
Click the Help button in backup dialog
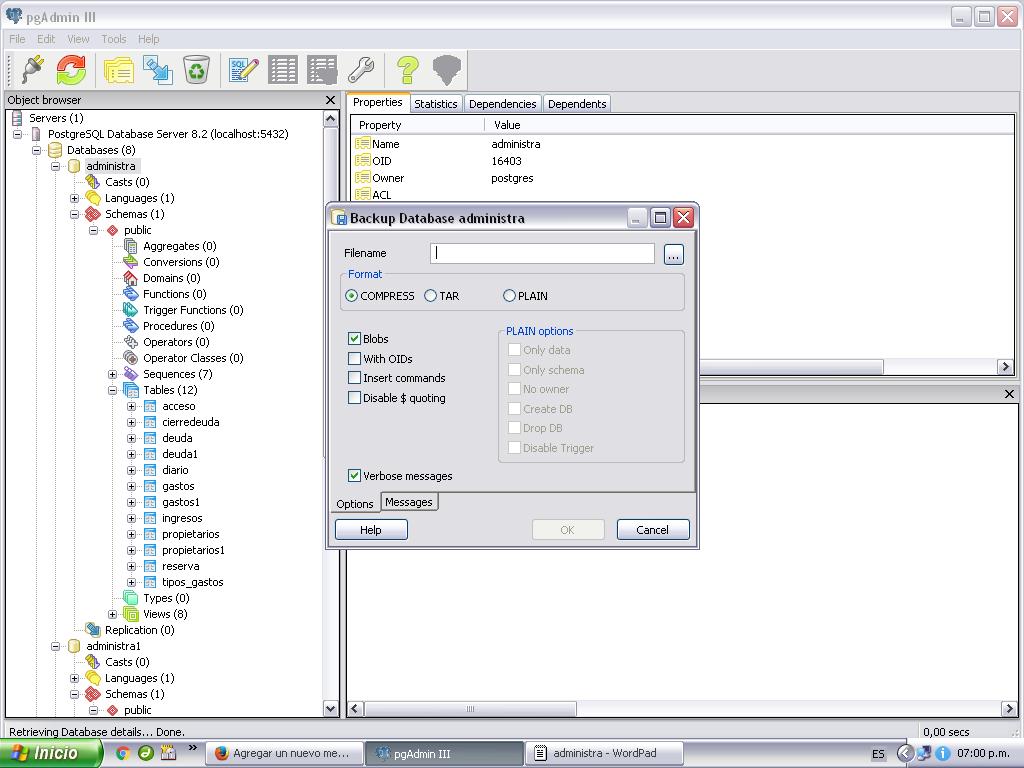(371, 530)
